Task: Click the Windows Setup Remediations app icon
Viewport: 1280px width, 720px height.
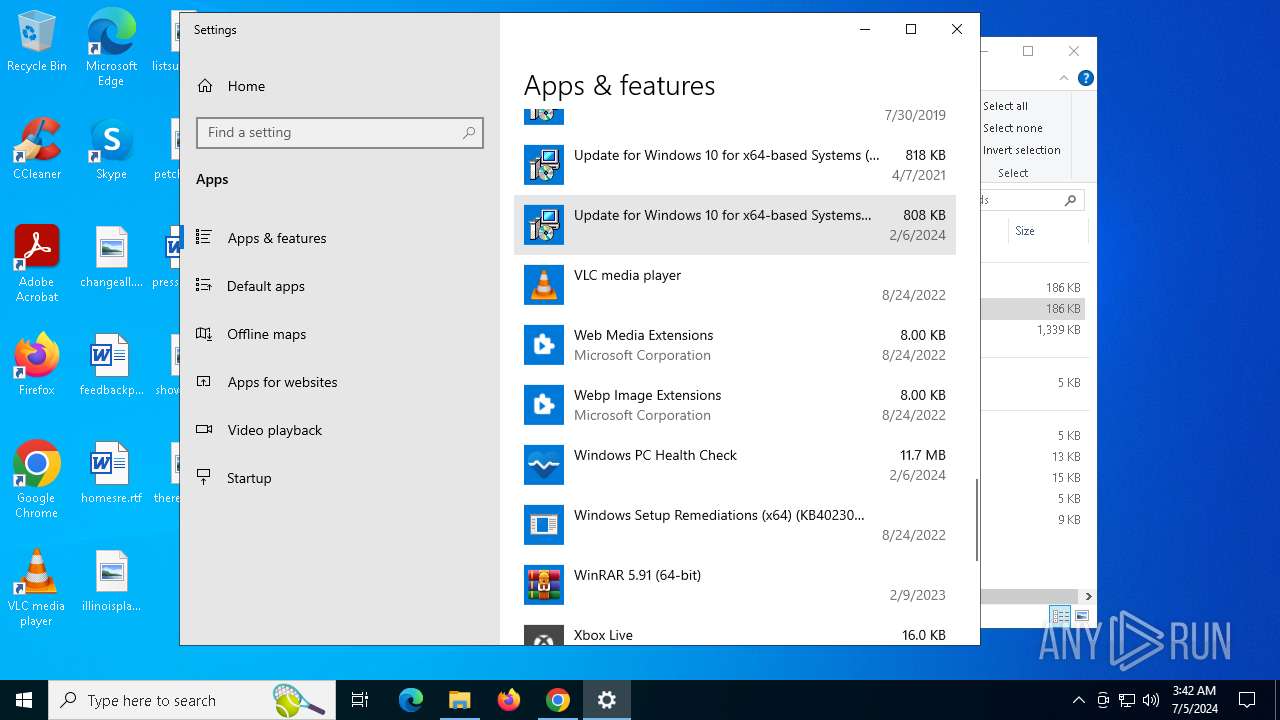Action: click(x=544, y=525)
